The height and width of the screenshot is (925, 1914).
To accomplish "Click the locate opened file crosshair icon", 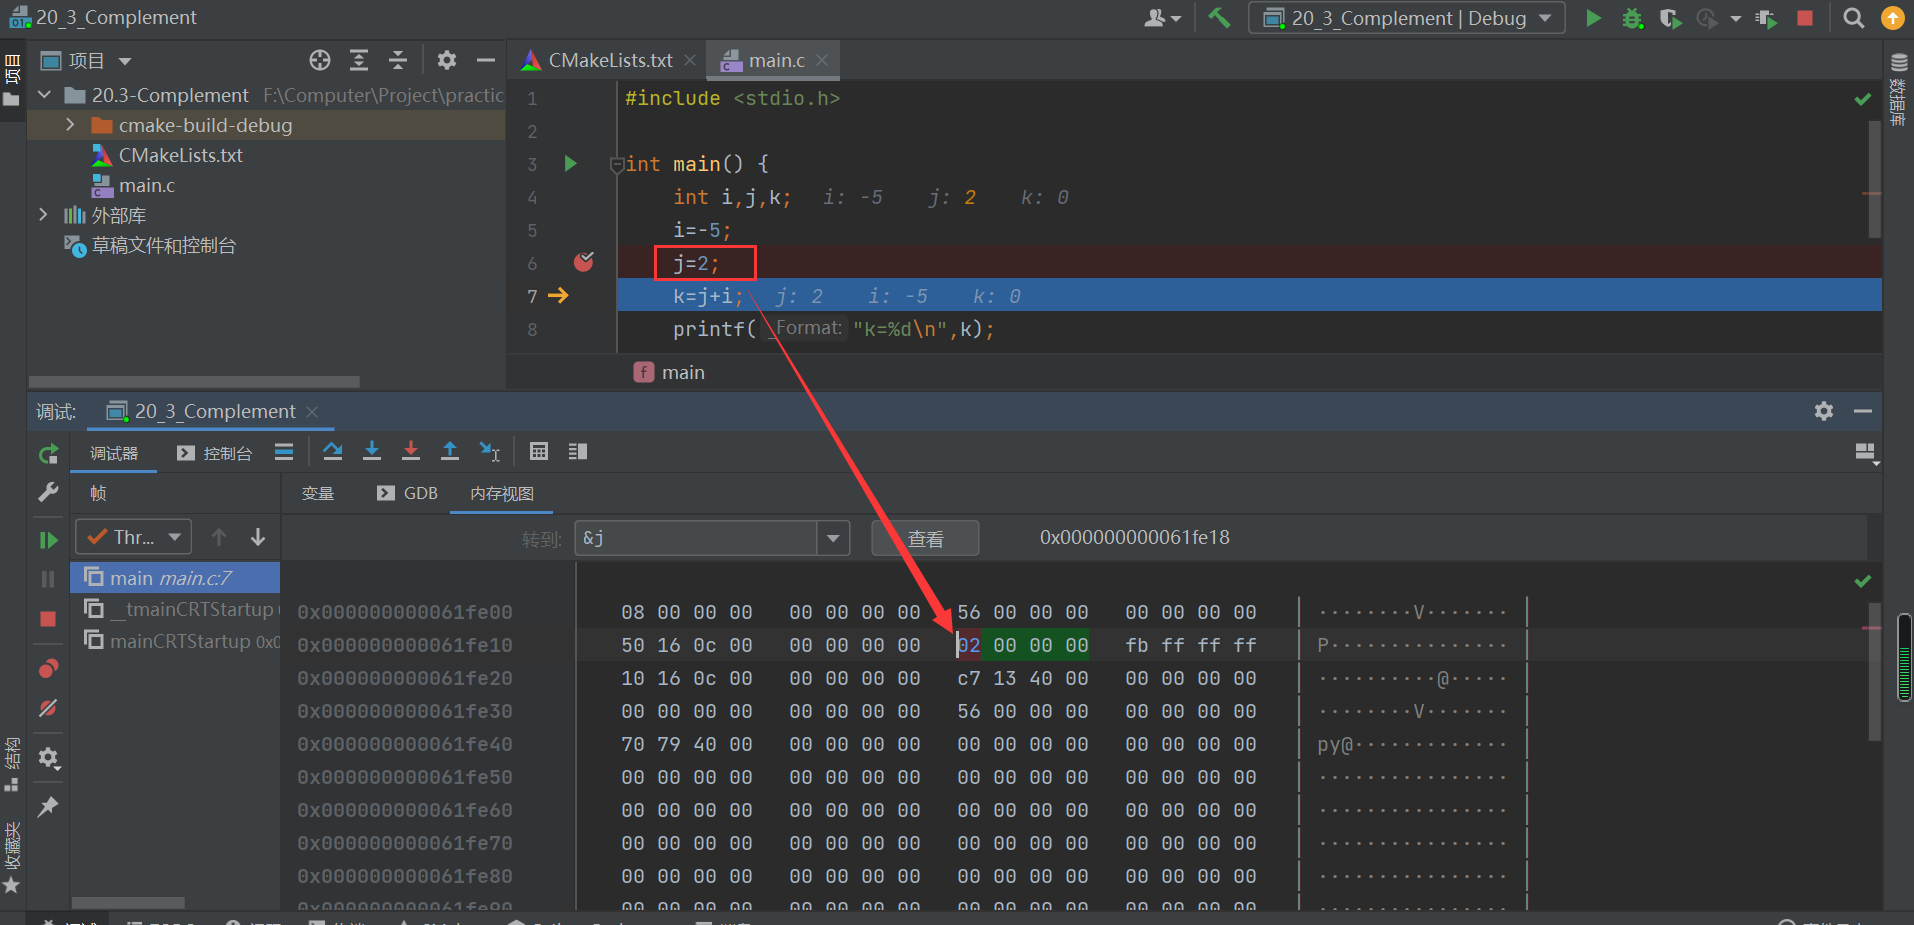I will (320, 61).
